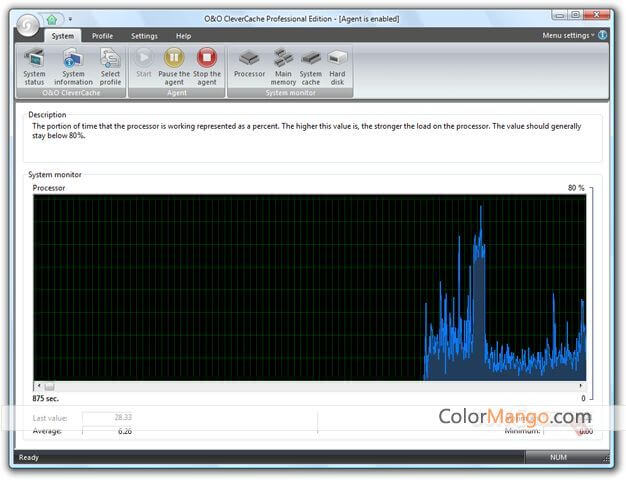Expand the quick access toolbar arrow
This screenshot has height=480, width=626.
[x=70, y=18]
